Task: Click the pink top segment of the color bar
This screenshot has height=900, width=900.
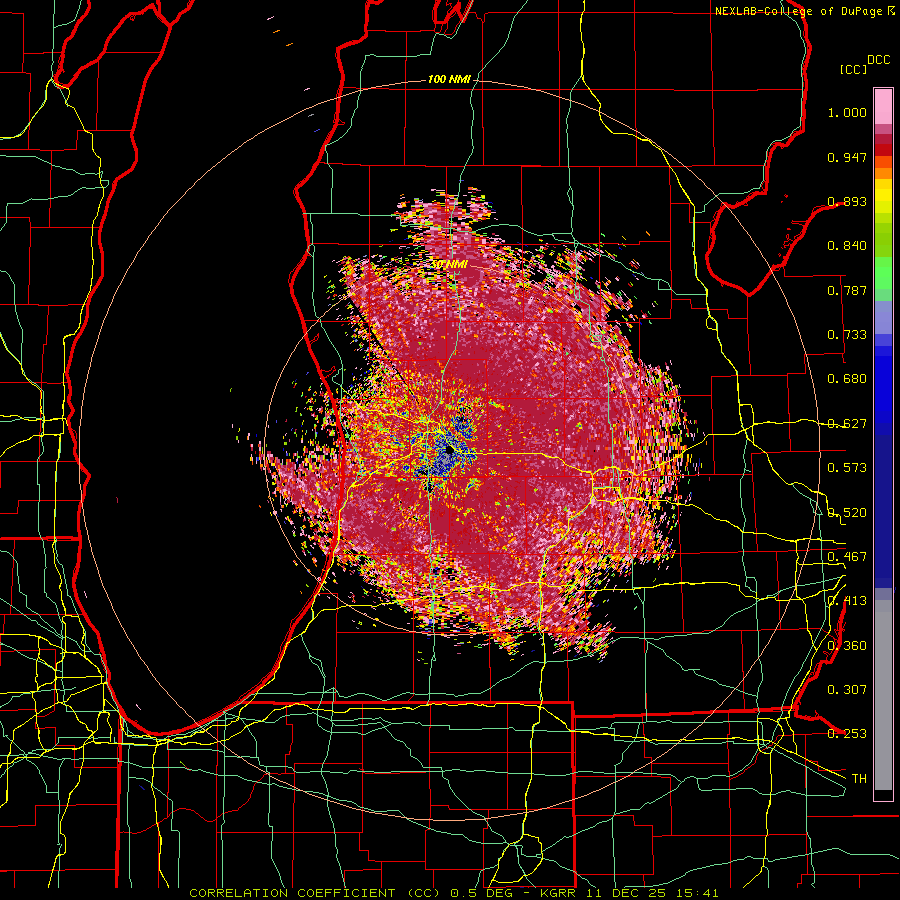Action: click(883, 107)
